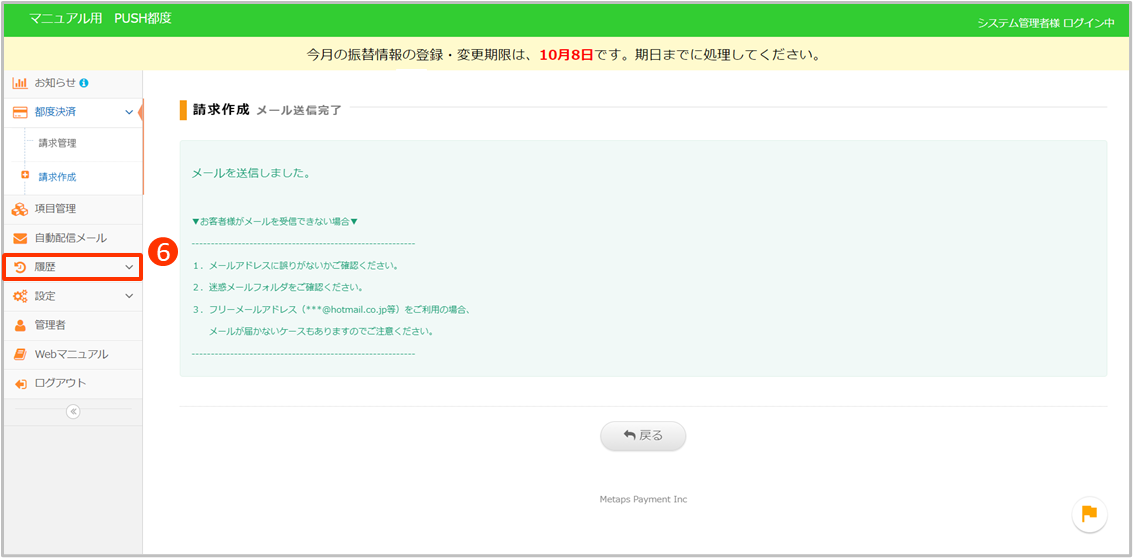This screenshot has width=1133, height=558.
Task: Click the Webマニュアル book icon
Action: [19, 354]
